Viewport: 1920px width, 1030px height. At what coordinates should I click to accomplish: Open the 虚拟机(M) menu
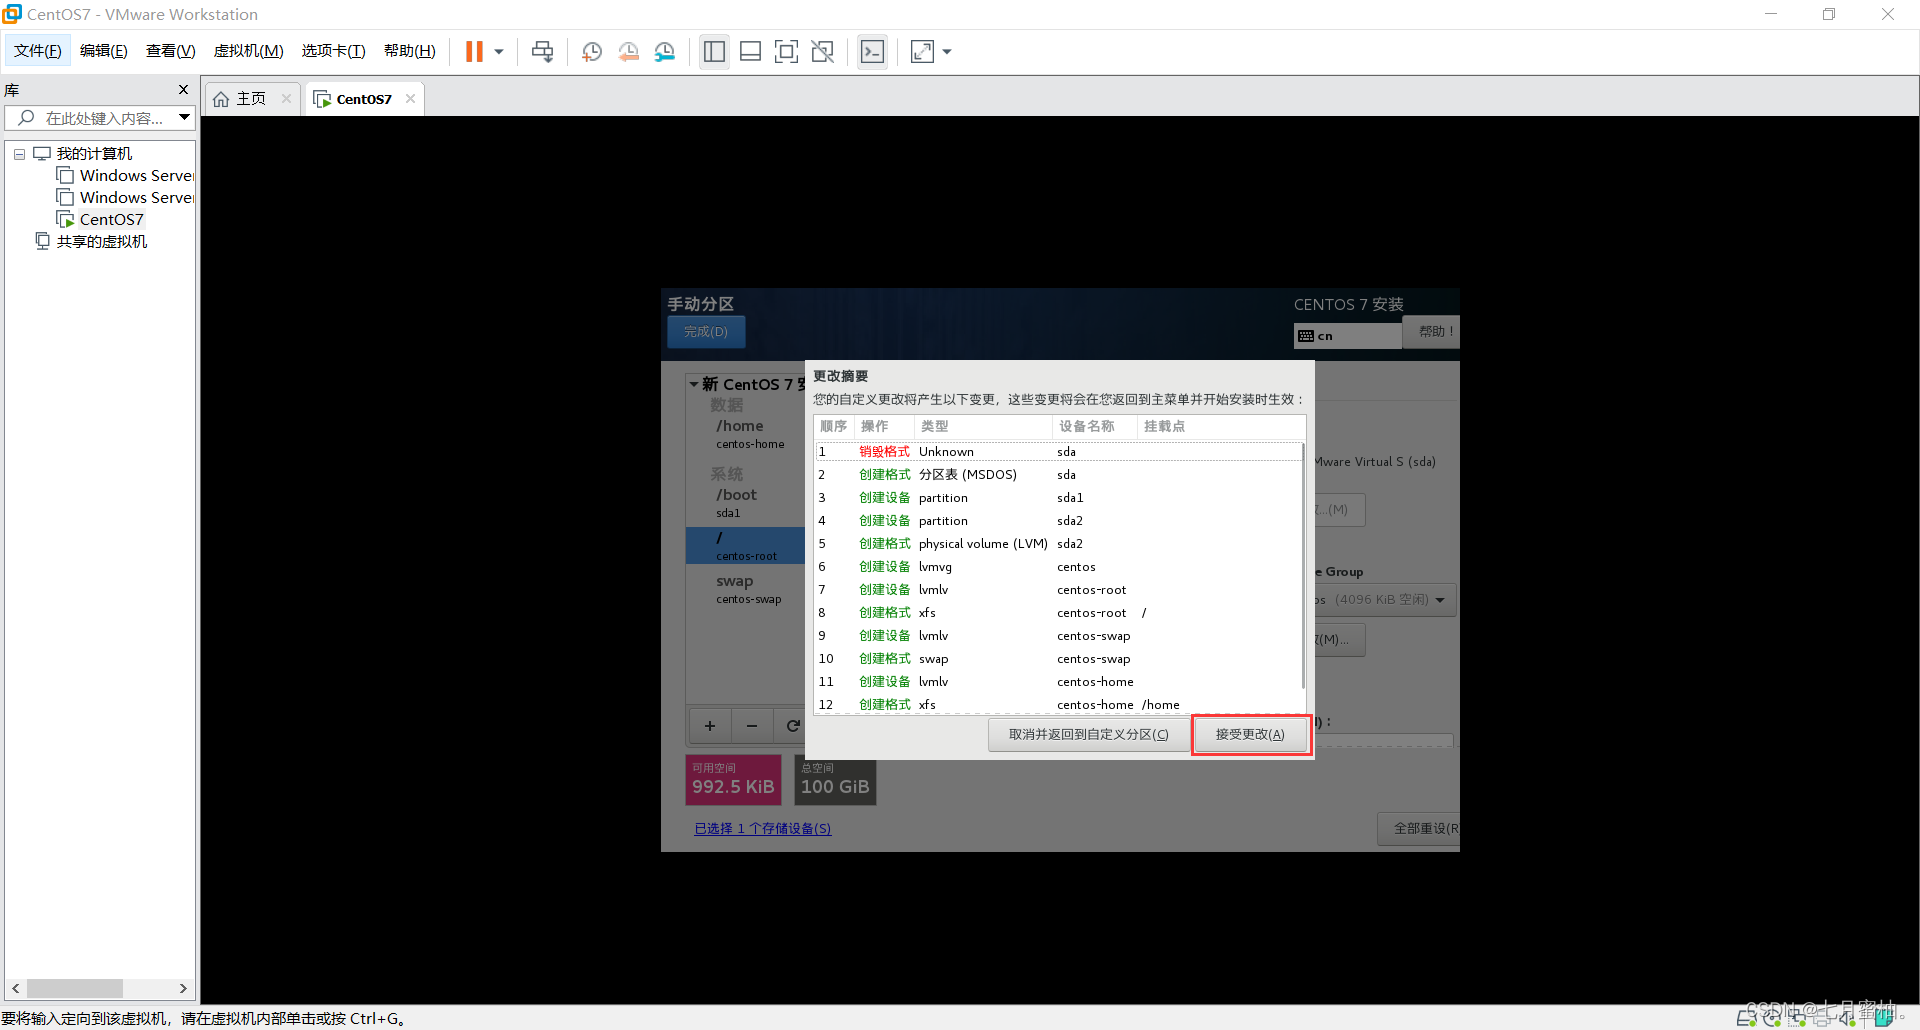click(249, 51)
